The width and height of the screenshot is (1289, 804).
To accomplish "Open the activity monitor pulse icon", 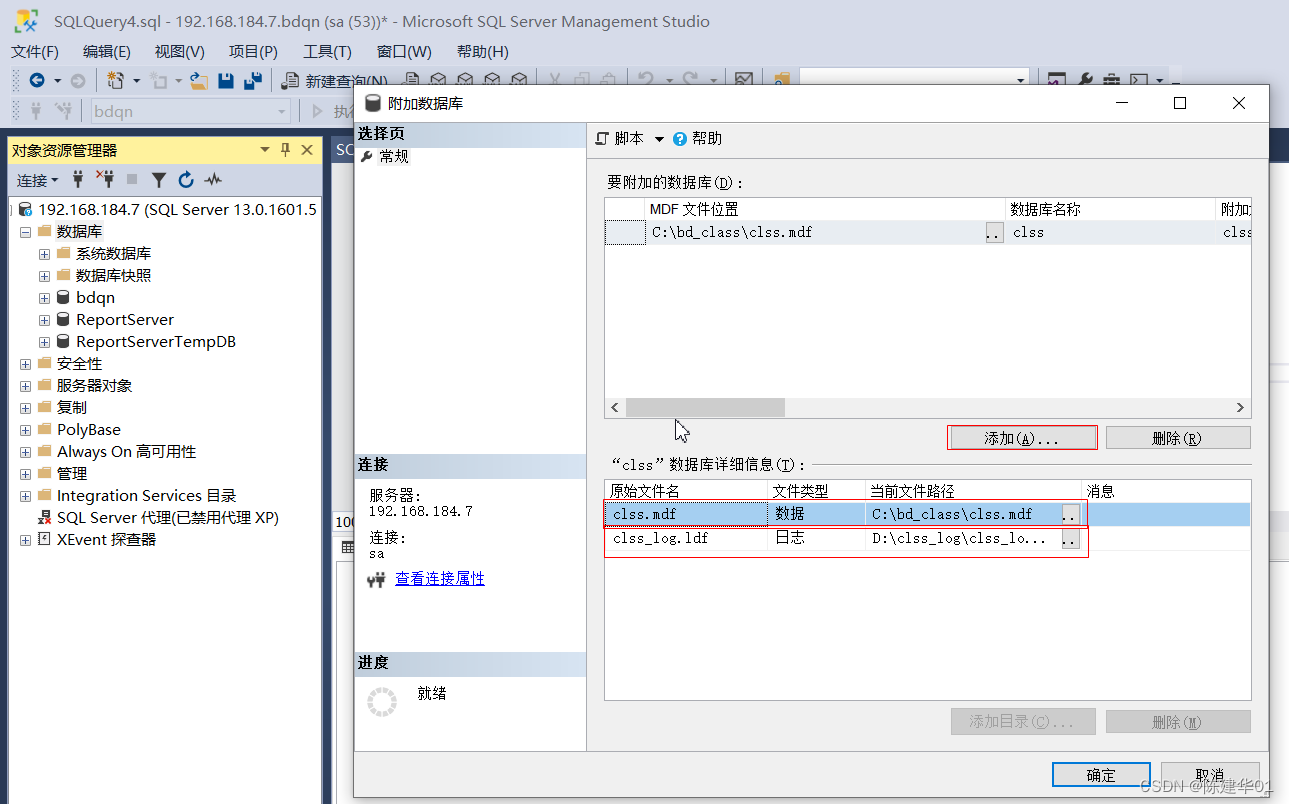I will click(213, 180).
